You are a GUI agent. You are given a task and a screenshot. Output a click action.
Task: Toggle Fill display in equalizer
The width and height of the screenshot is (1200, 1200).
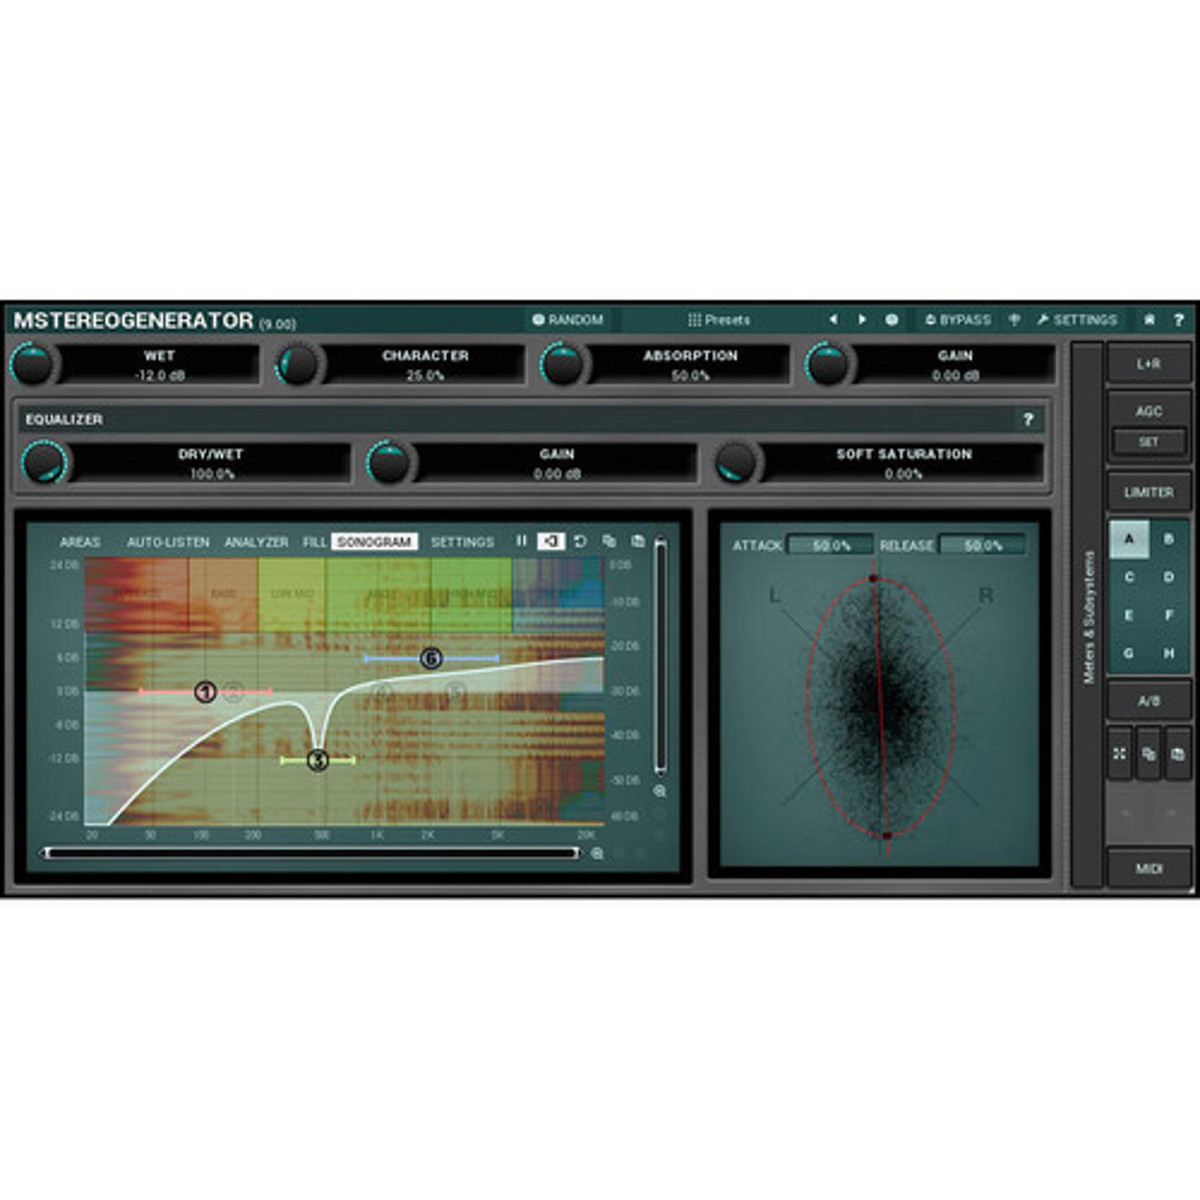(x=315, y=542)
